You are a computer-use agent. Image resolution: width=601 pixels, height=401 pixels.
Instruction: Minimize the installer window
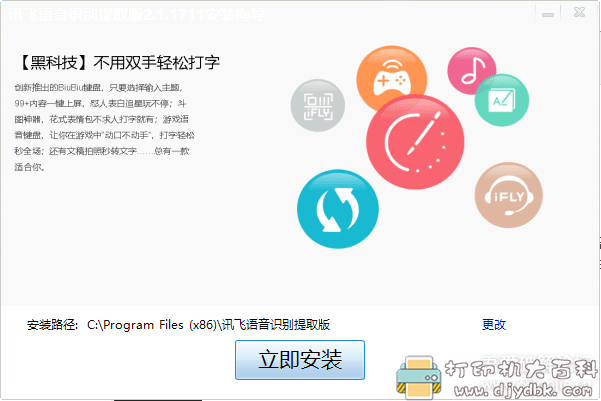[x=548, y=14]
